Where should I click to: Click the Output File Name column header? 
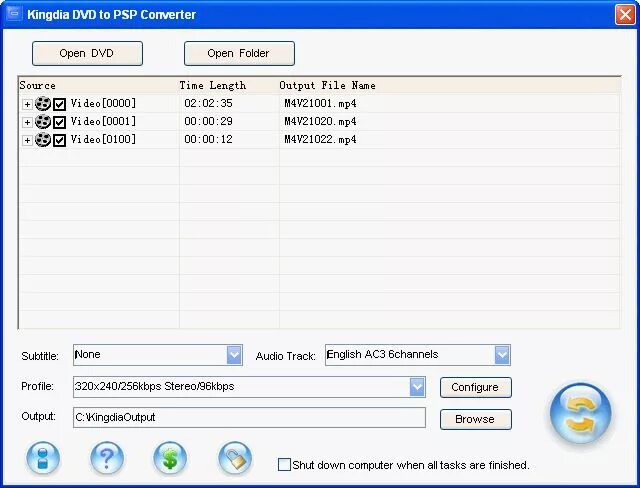pos(449,85)
